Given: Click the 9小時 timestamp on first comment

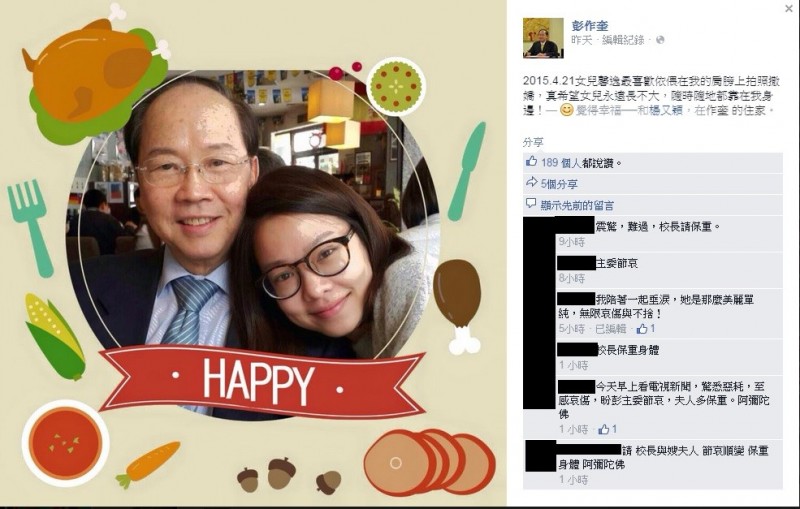Looking at the screenshot, I should pyautogui.click(x=572, y=242).
